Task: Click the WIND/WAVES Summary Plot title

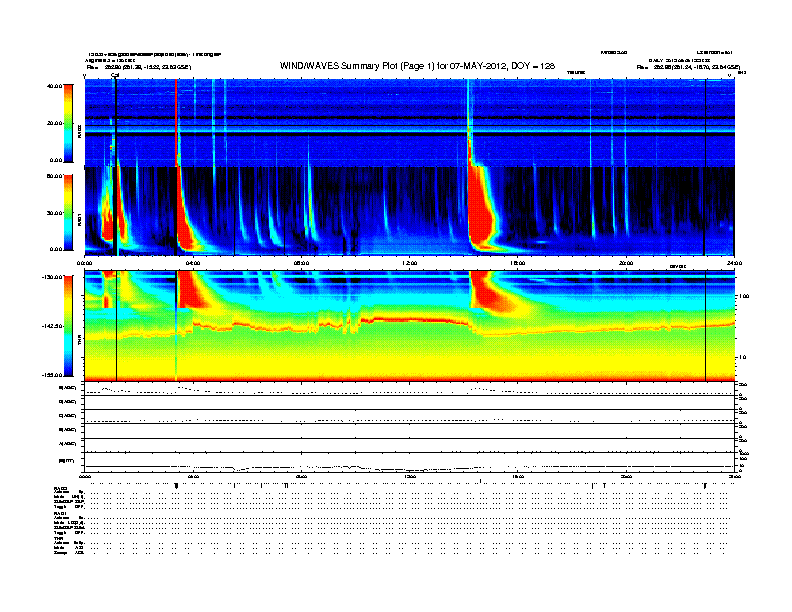Action: 417,66
